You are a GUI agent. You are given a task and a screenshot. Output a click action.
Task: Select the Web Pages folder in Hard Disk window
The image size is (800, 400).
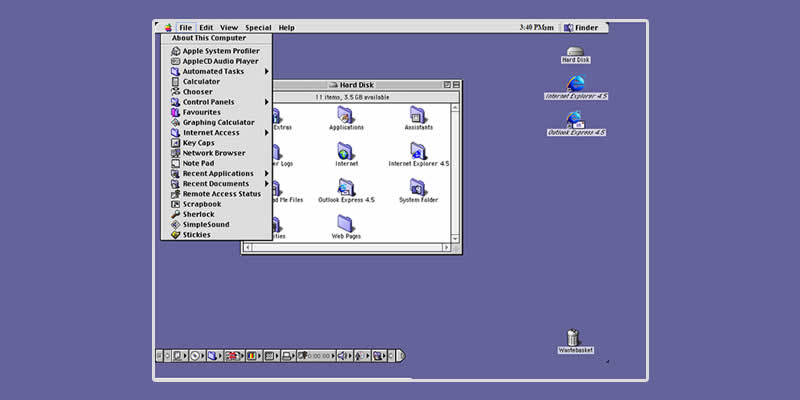pyautogui.click(x=346, y=227)
